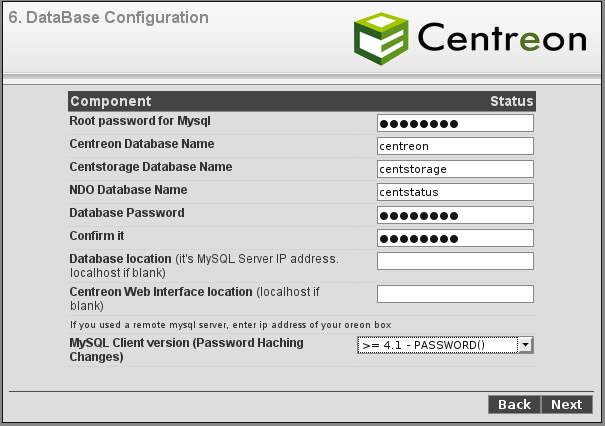Go to the previous step with Back
This screenshot has height=426, width=605.
click(x=514, y=404)
